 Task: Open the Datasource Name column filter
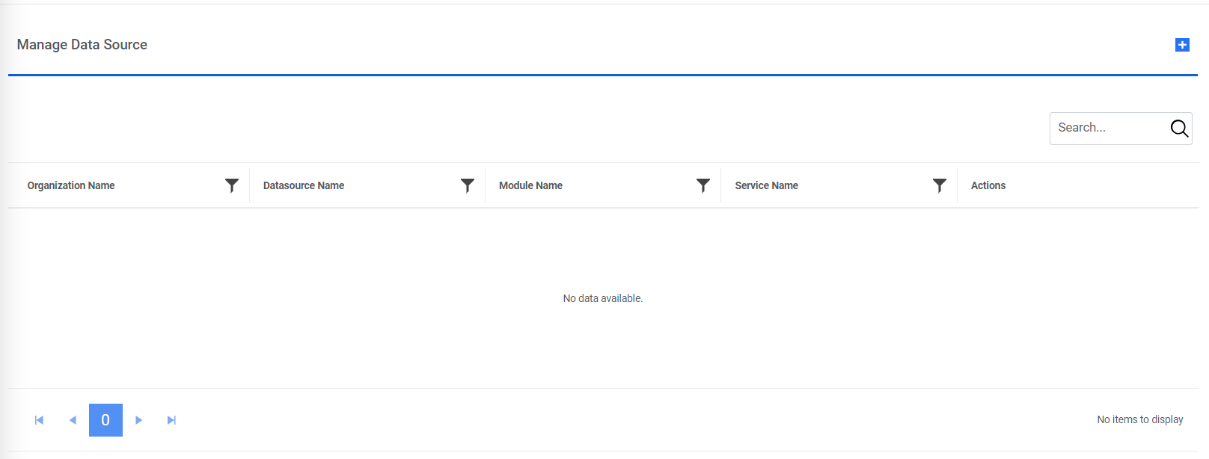pyautogui.click(x=467, y=185)
